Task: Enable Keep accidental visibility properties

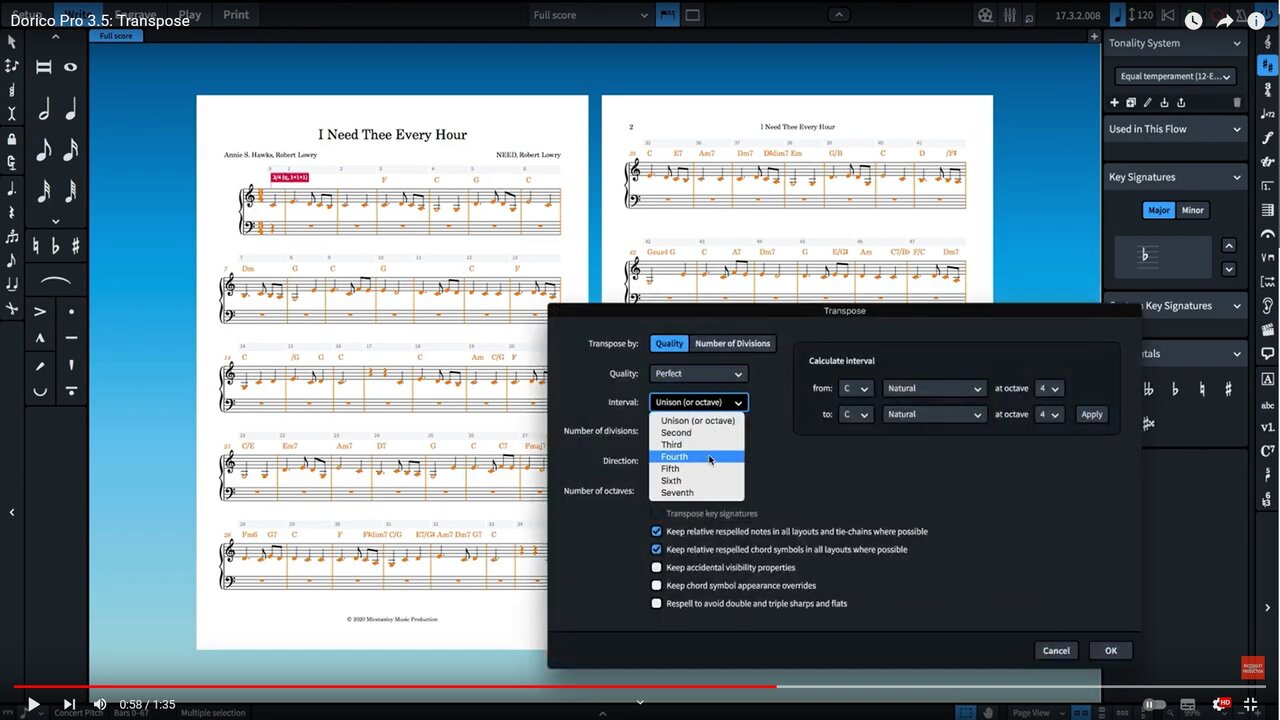Action: coord(657,567)
